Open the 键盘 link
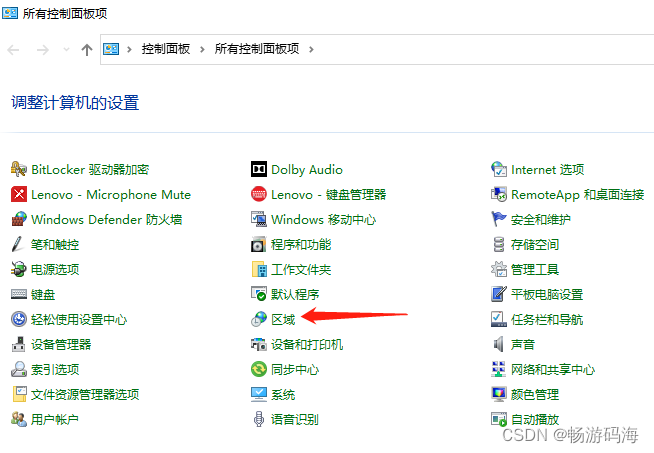Viewport: 654px width, 453px height. [x=43, y=294]
